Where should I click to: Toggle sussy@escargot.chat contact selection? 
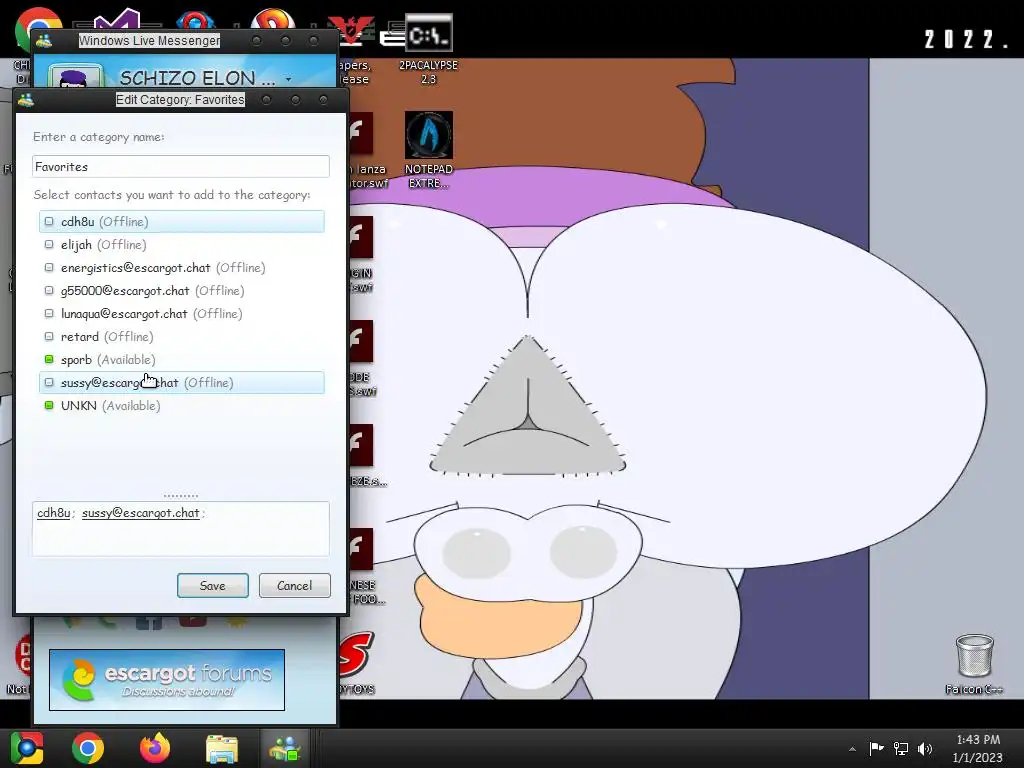pyautogui.click(x=182, y=383)
